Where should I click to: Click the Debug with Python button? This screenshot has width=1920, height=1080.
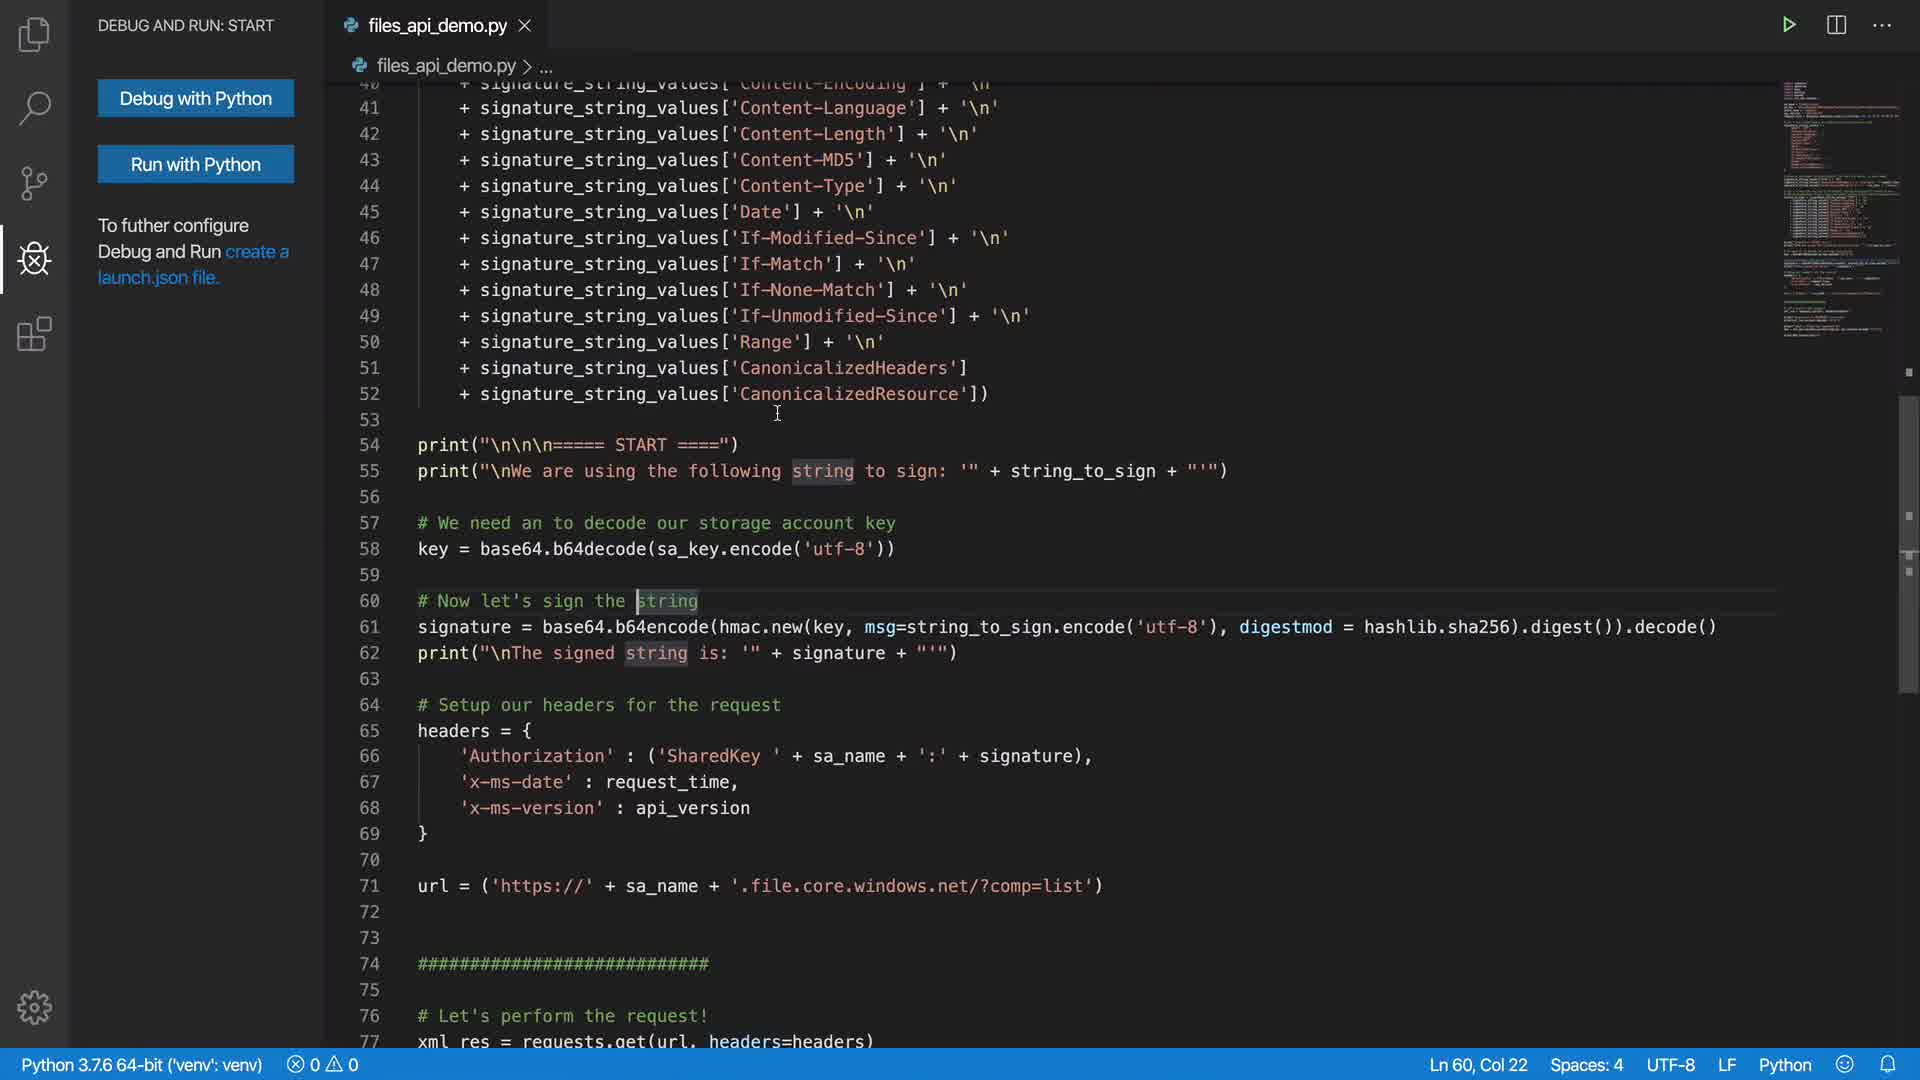point(195,98)
